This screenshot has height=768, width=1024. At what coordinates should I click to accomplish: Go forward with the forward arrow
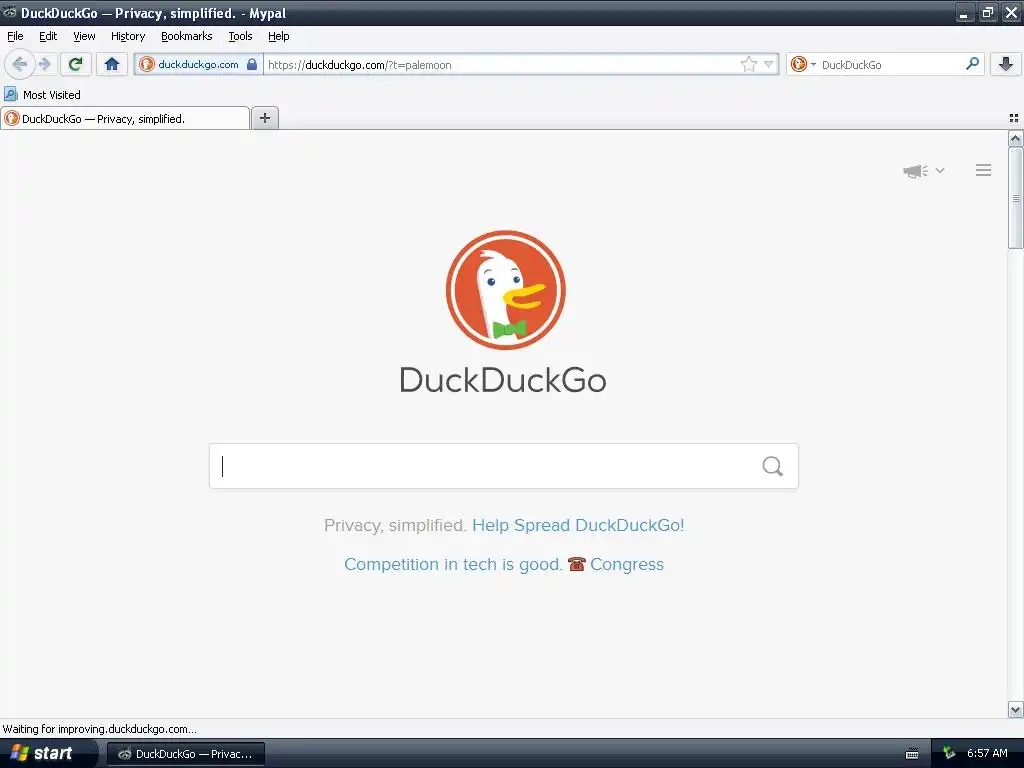pos(44,64)
